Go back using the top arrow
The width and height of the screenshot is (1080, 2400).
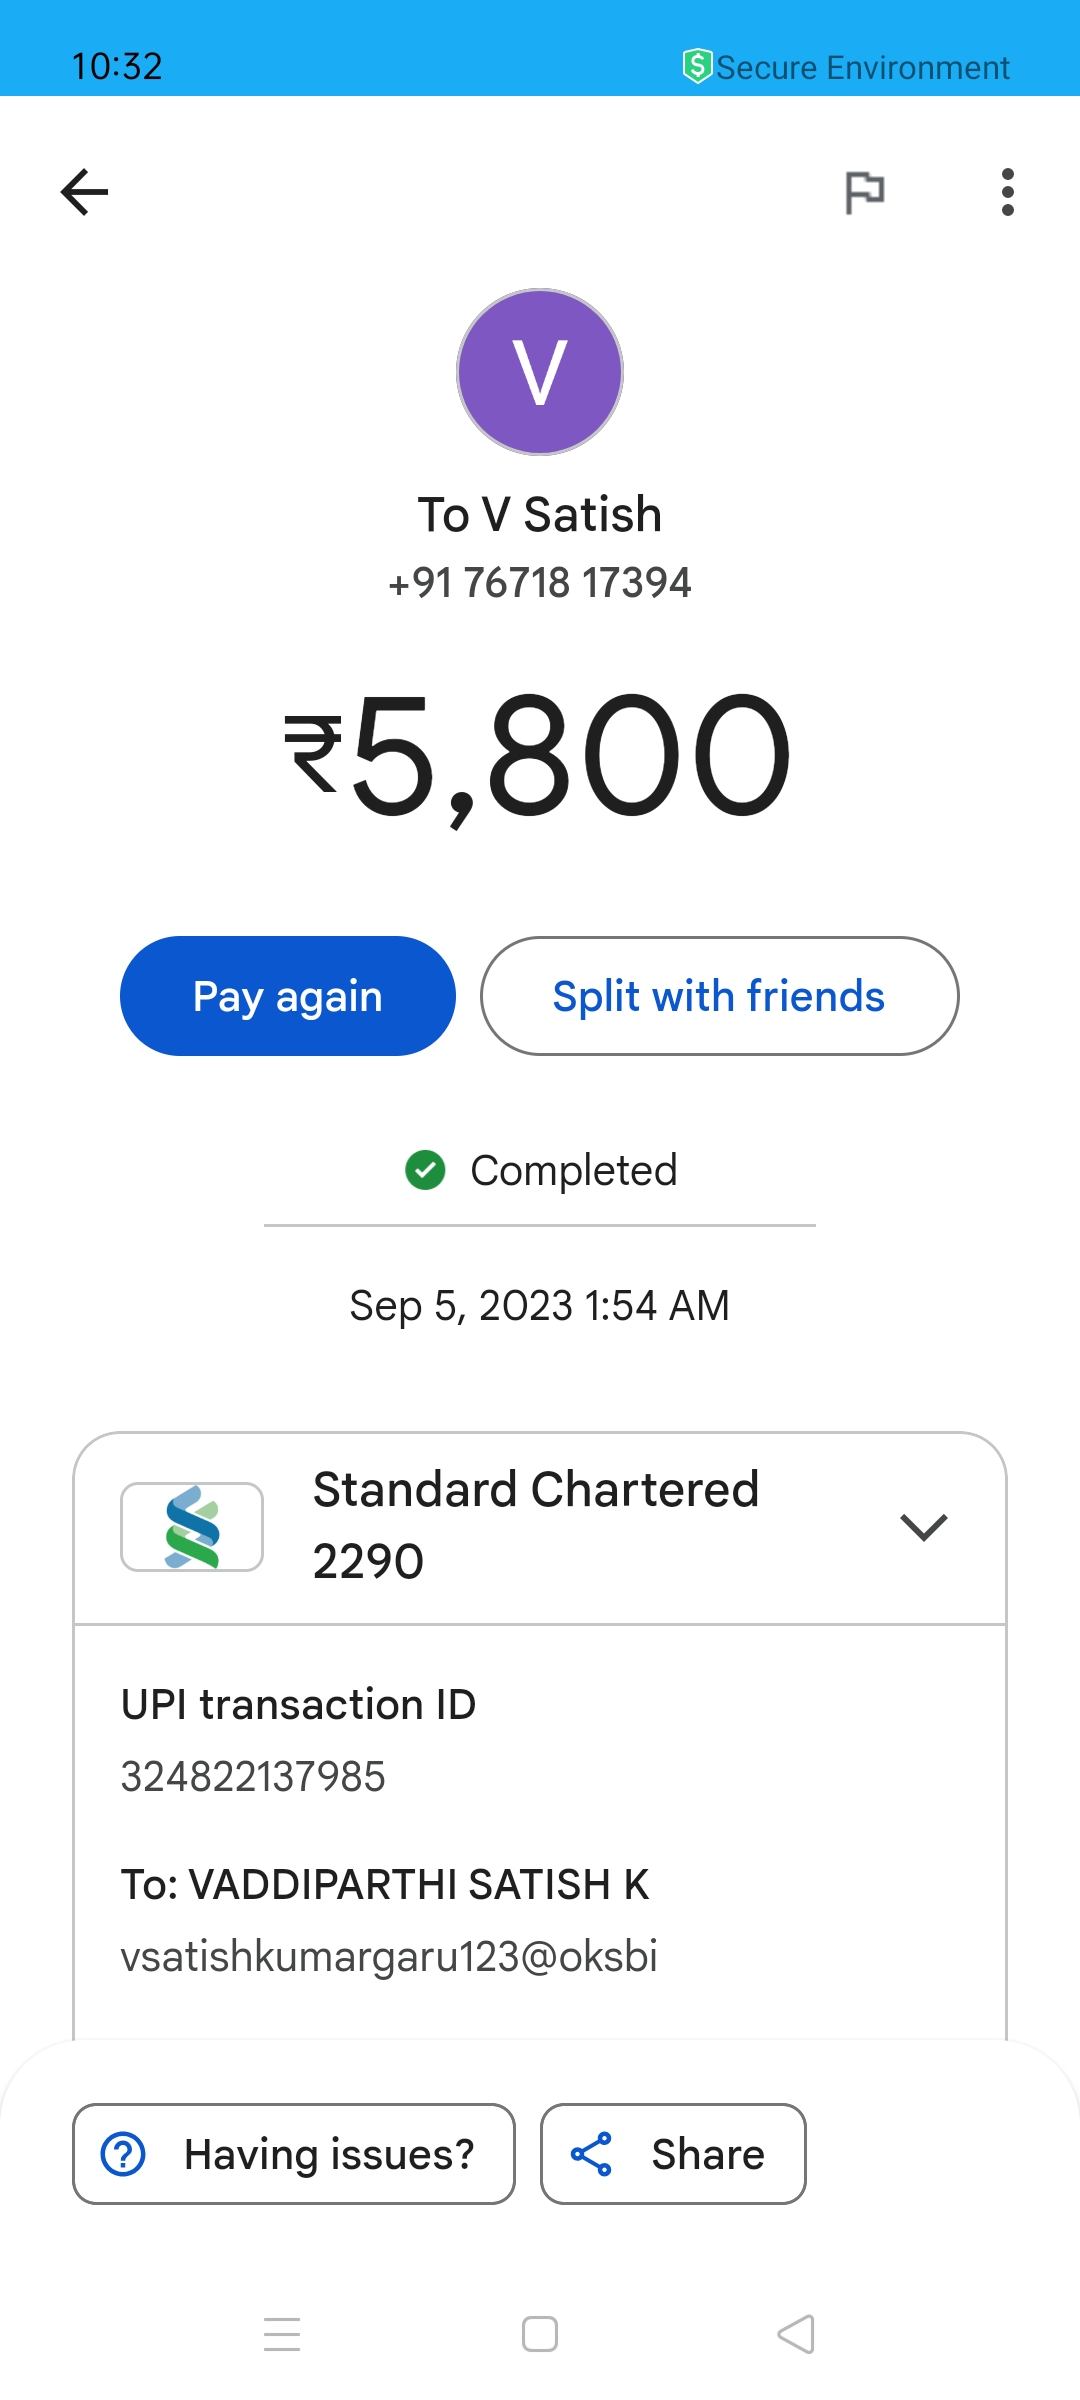(x=84, y=192)
